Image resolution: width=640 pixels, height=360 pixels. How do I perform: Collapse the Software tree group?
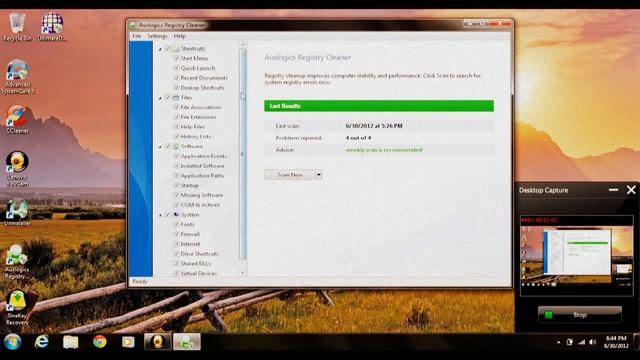(x=160, y=147)
